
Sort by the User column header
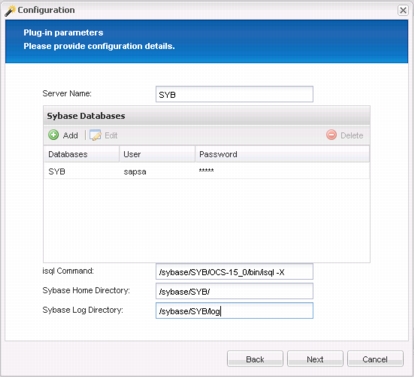157,154
